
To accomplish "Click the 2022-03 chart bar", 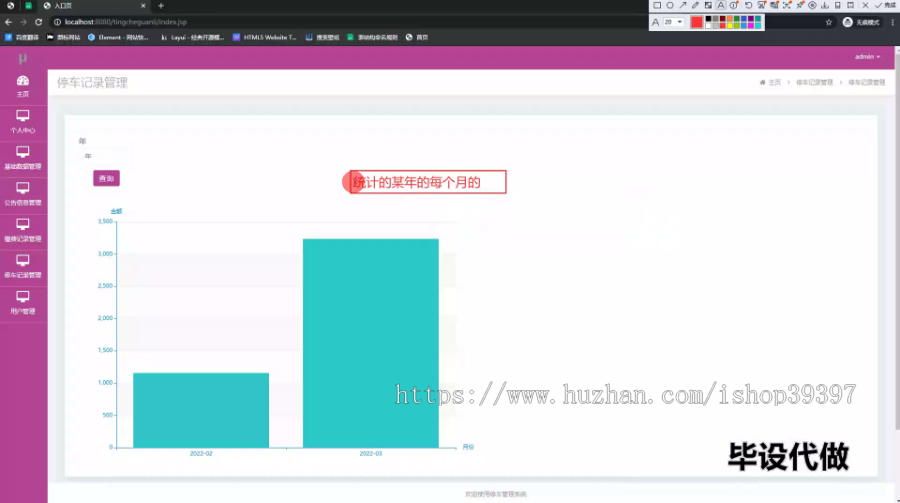I will tap(371, 343).
